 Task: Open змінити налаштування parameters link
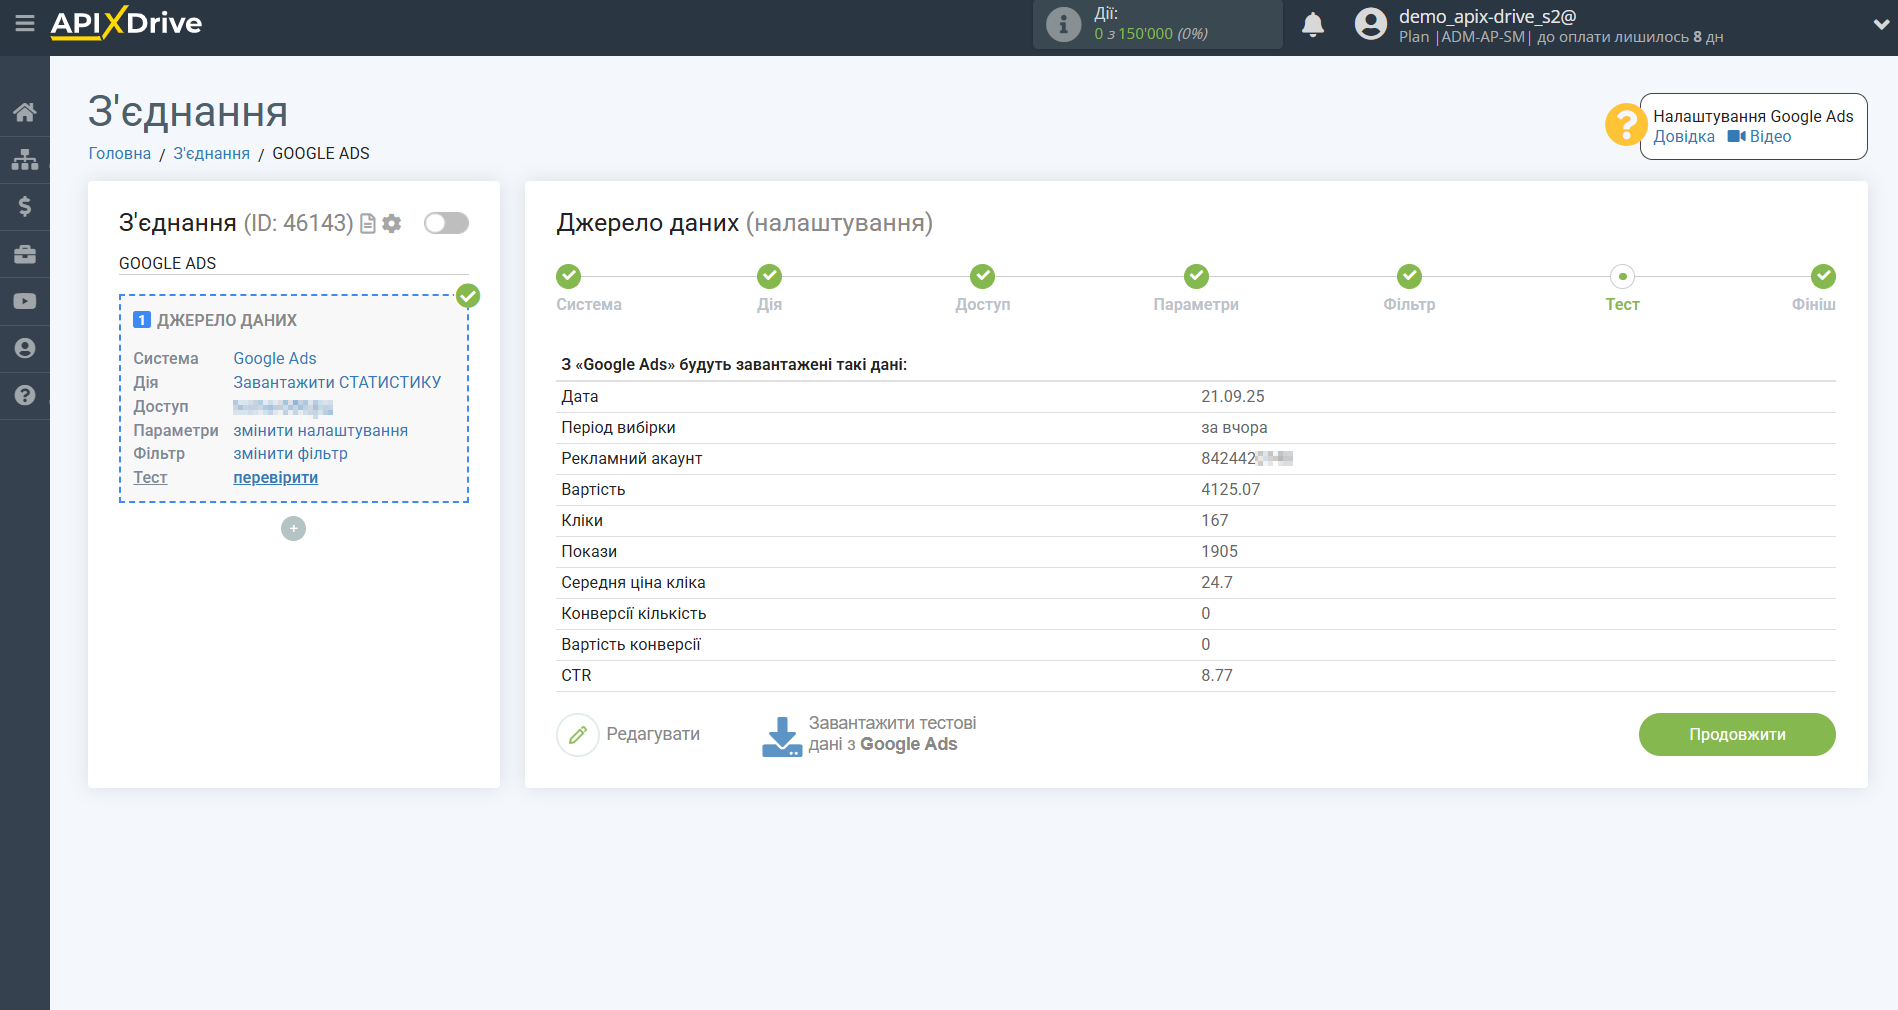click(x=320, y=431)
